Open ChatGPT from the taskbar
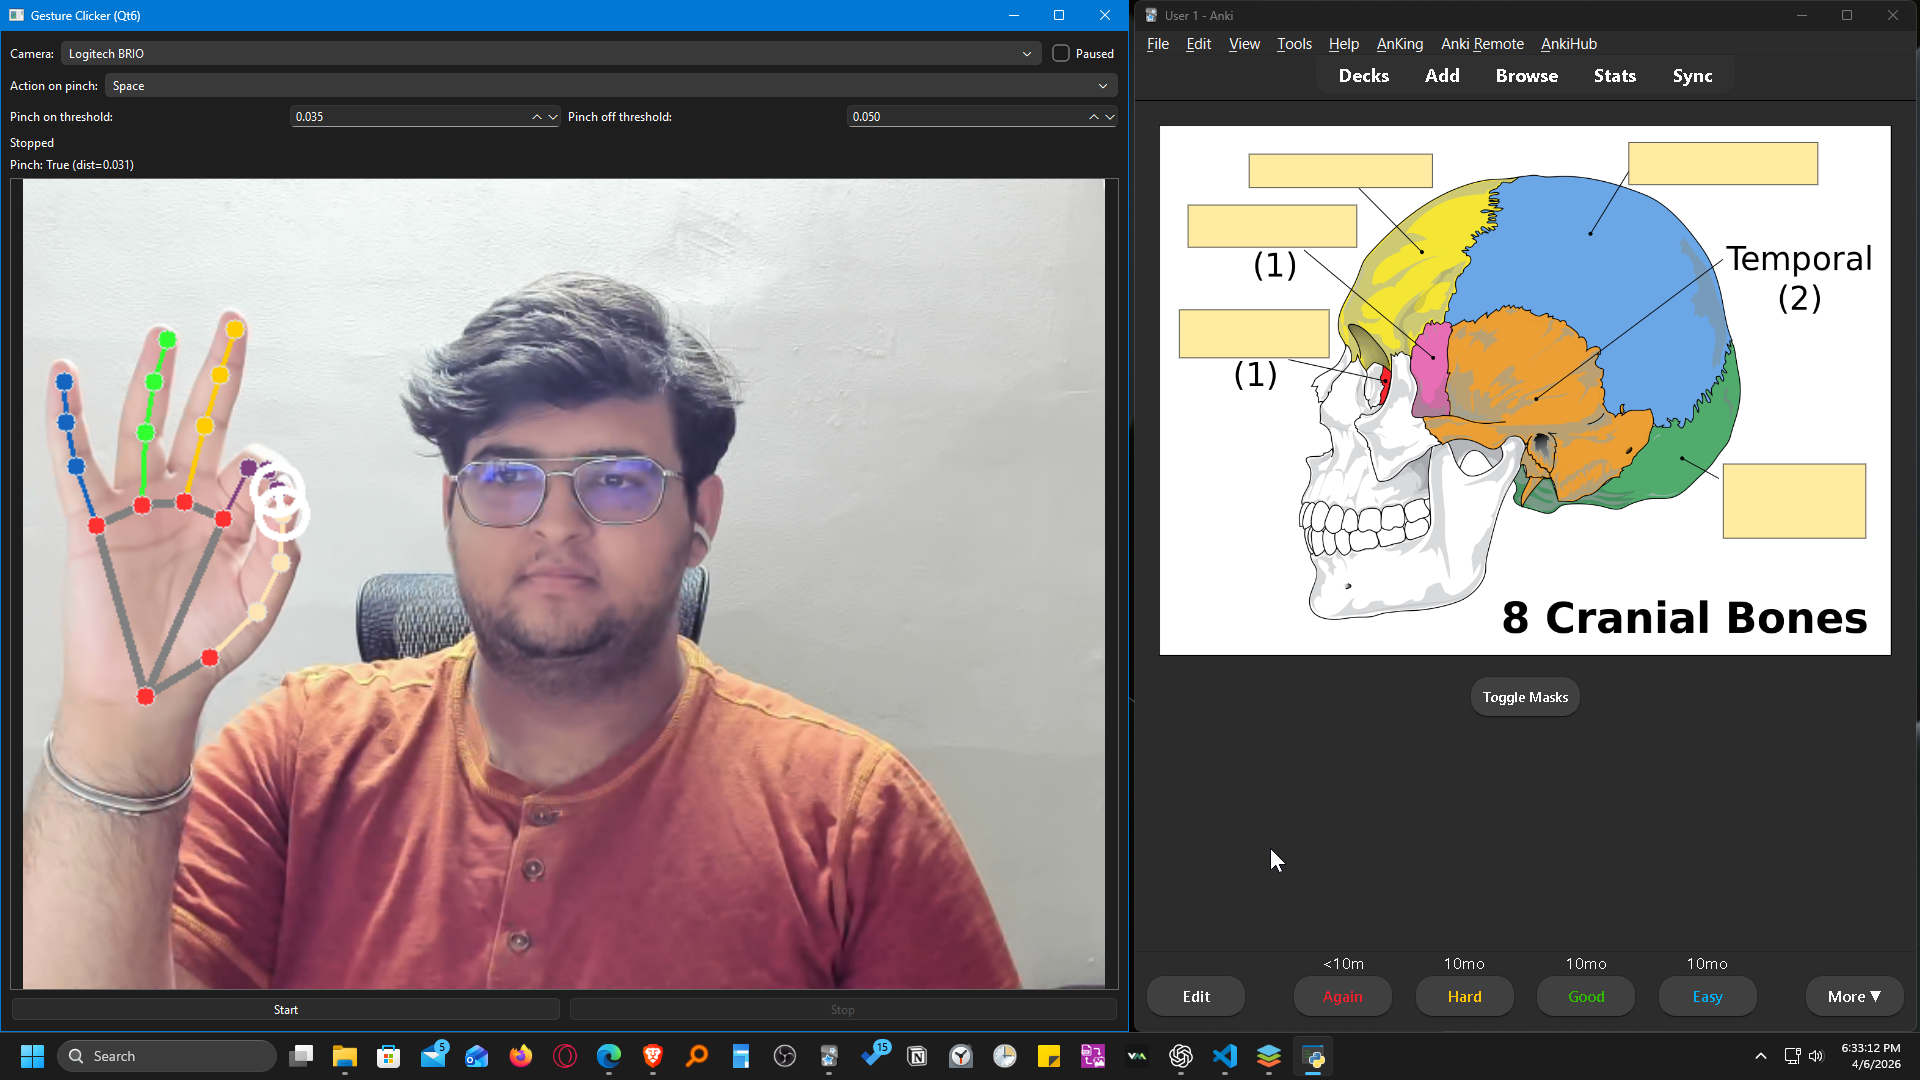1920x1080 pixels. pyautogui.click(x=1181, y=1056)
